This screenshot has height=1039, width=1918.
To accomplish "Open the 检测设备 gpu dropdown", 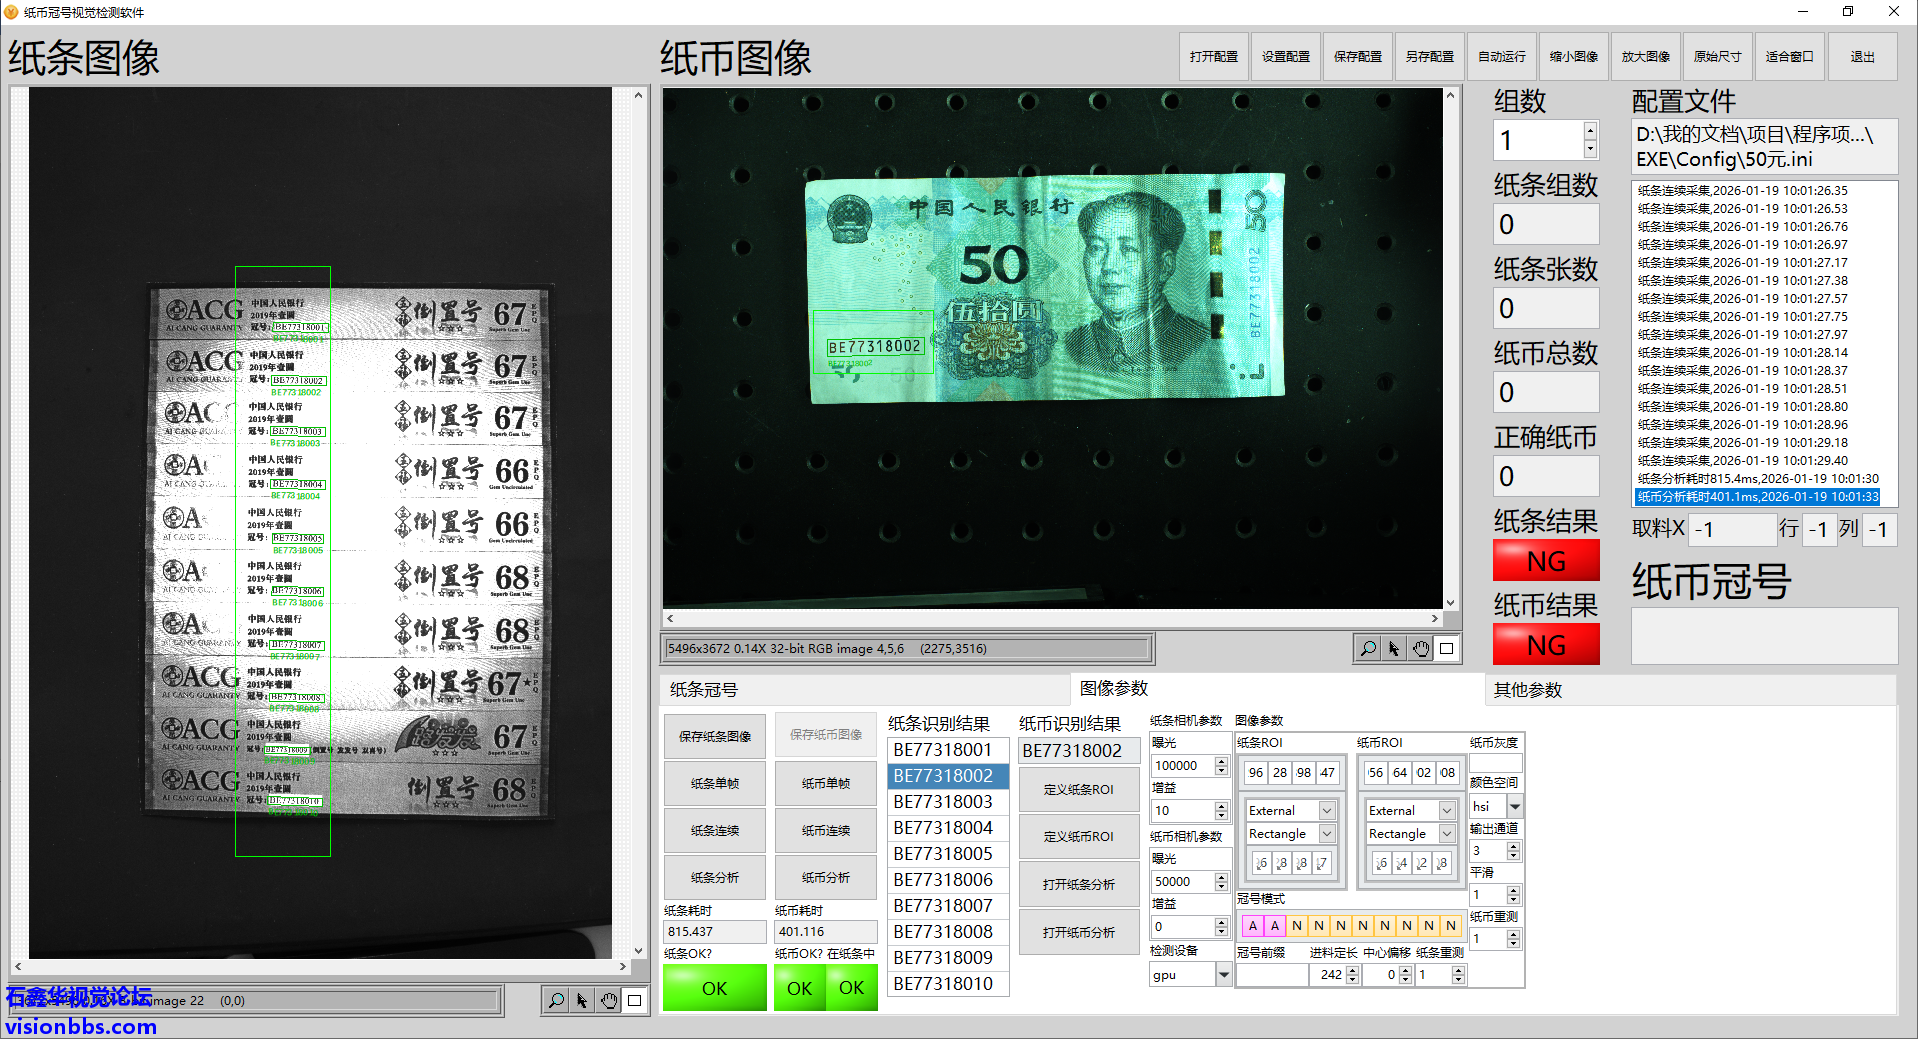I will tap(1223, 975).
